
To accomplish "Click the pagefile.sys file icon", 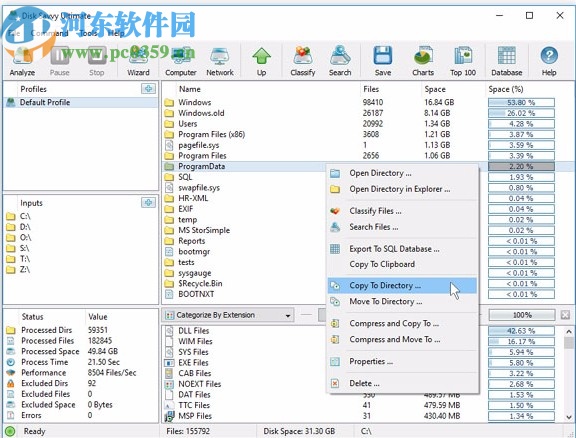I will click(169, 145).
